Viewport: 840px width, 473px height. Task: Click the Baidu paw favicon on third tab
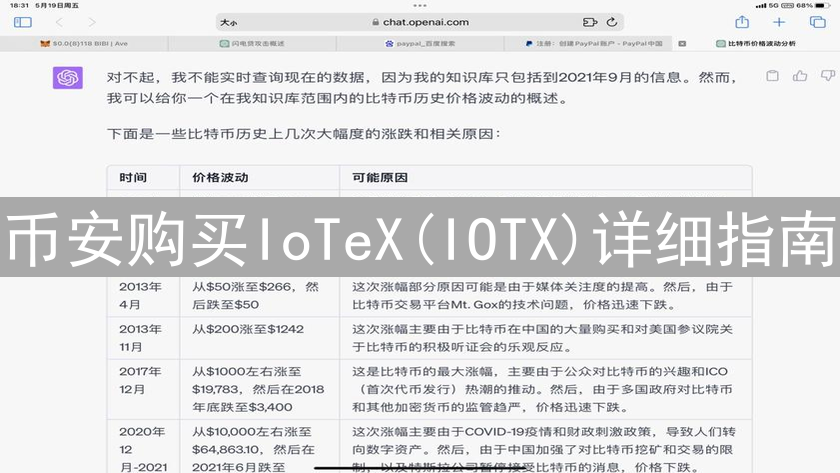[x=389, y=43]
